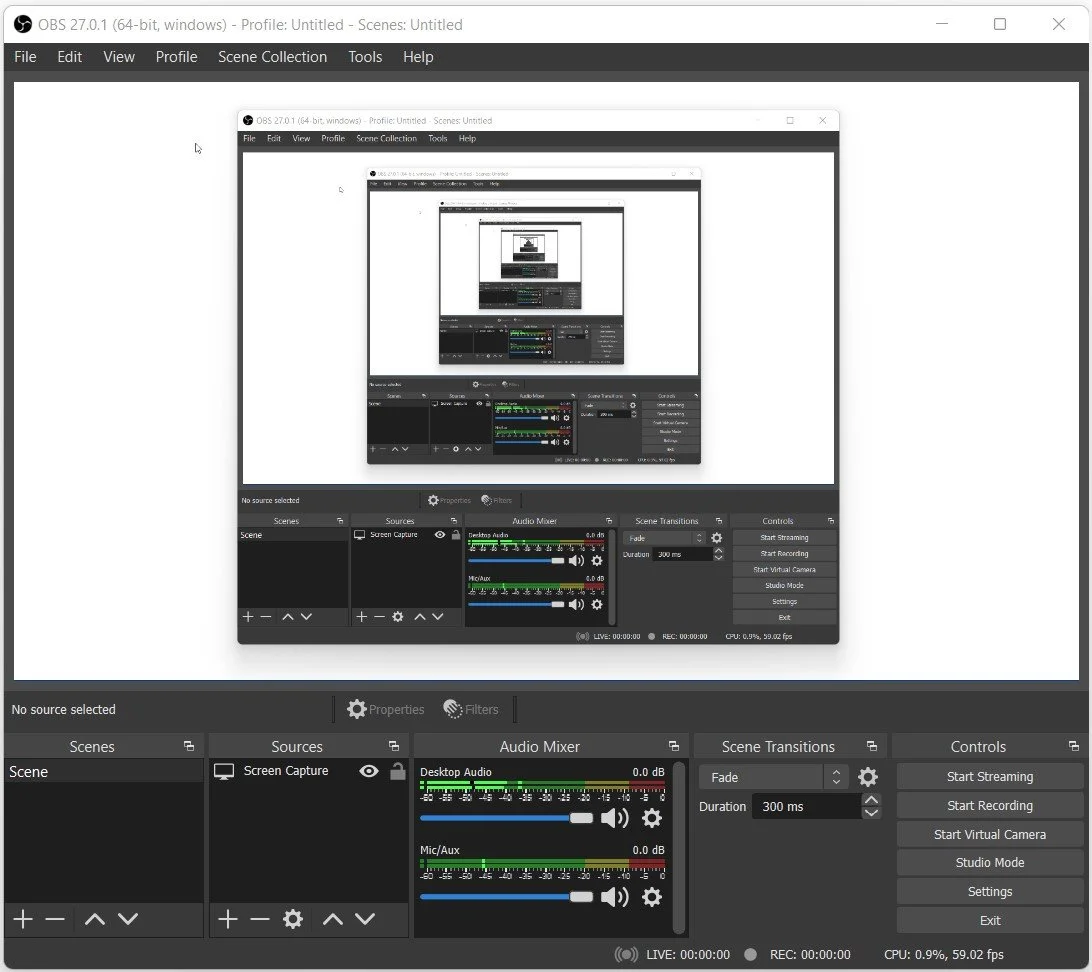Screen dimensions: 1092x972
Task: Decrease transition duration with down arrow
Action: [x=871, y=813]
